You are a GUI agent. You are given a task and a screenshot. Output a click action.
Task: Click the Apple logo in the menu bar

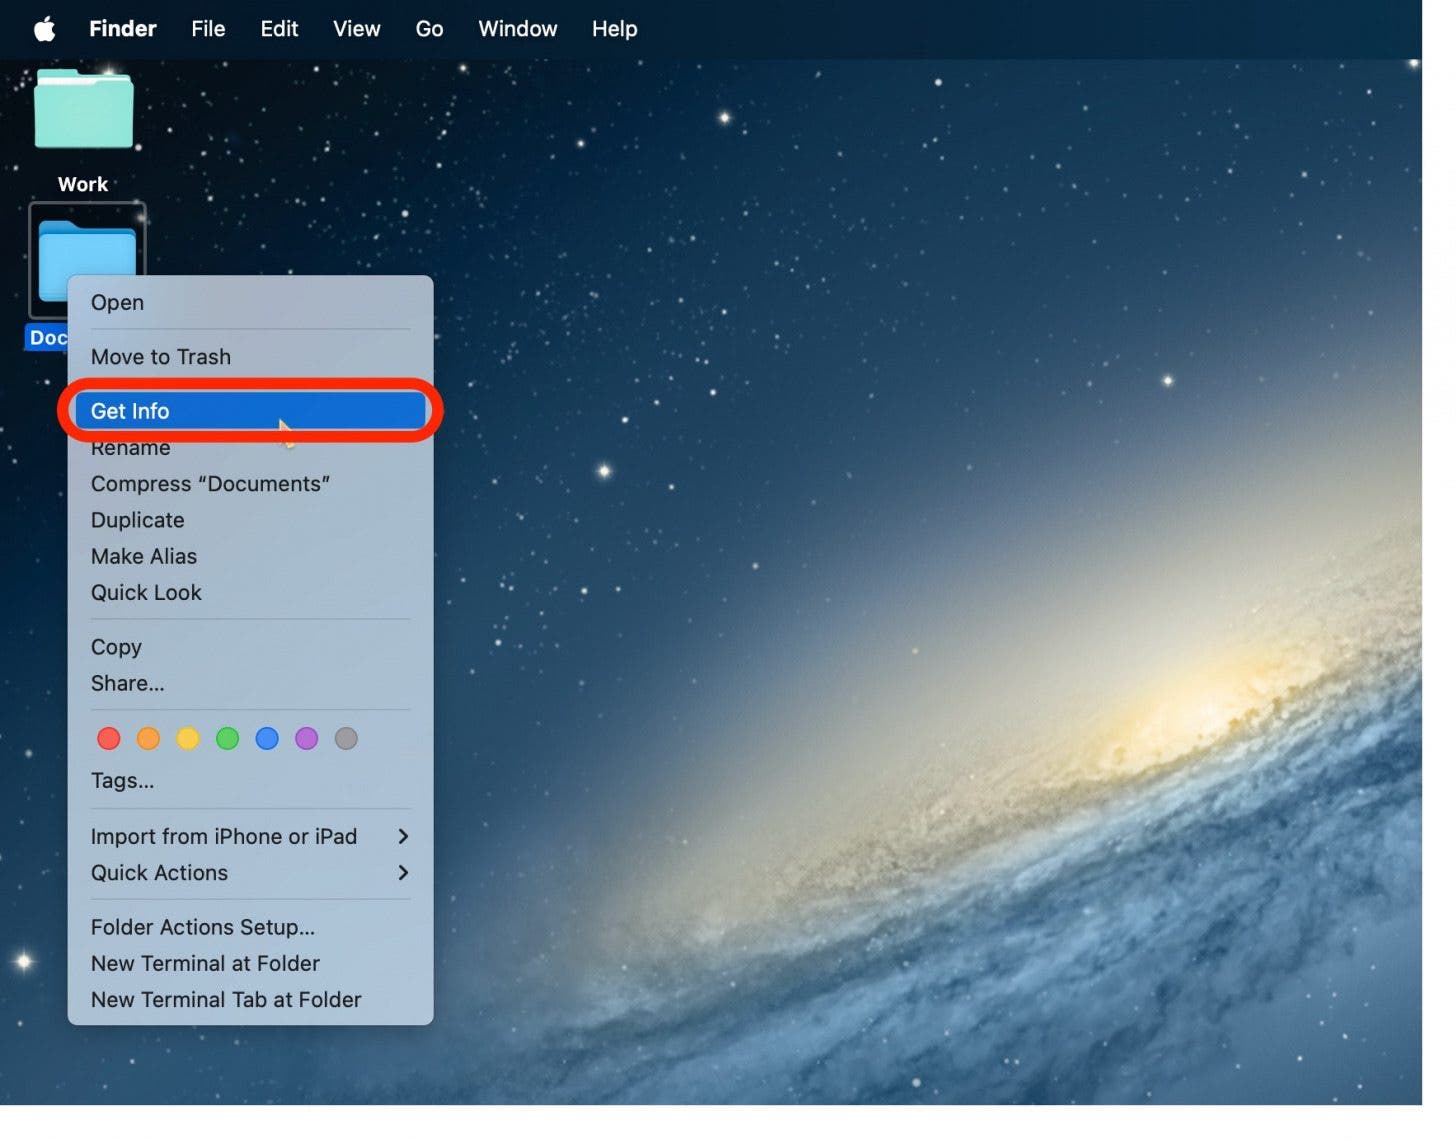tap(44, 28)
